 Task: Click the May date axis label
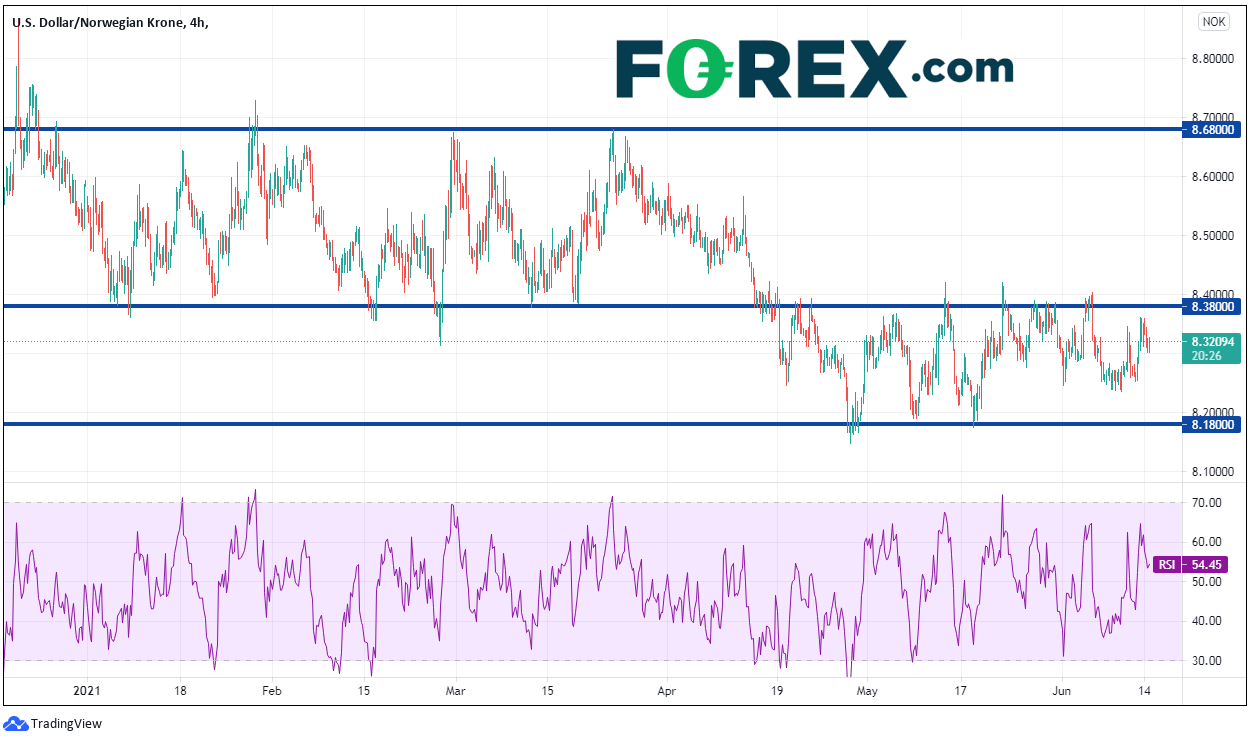(x=867, y=690)
